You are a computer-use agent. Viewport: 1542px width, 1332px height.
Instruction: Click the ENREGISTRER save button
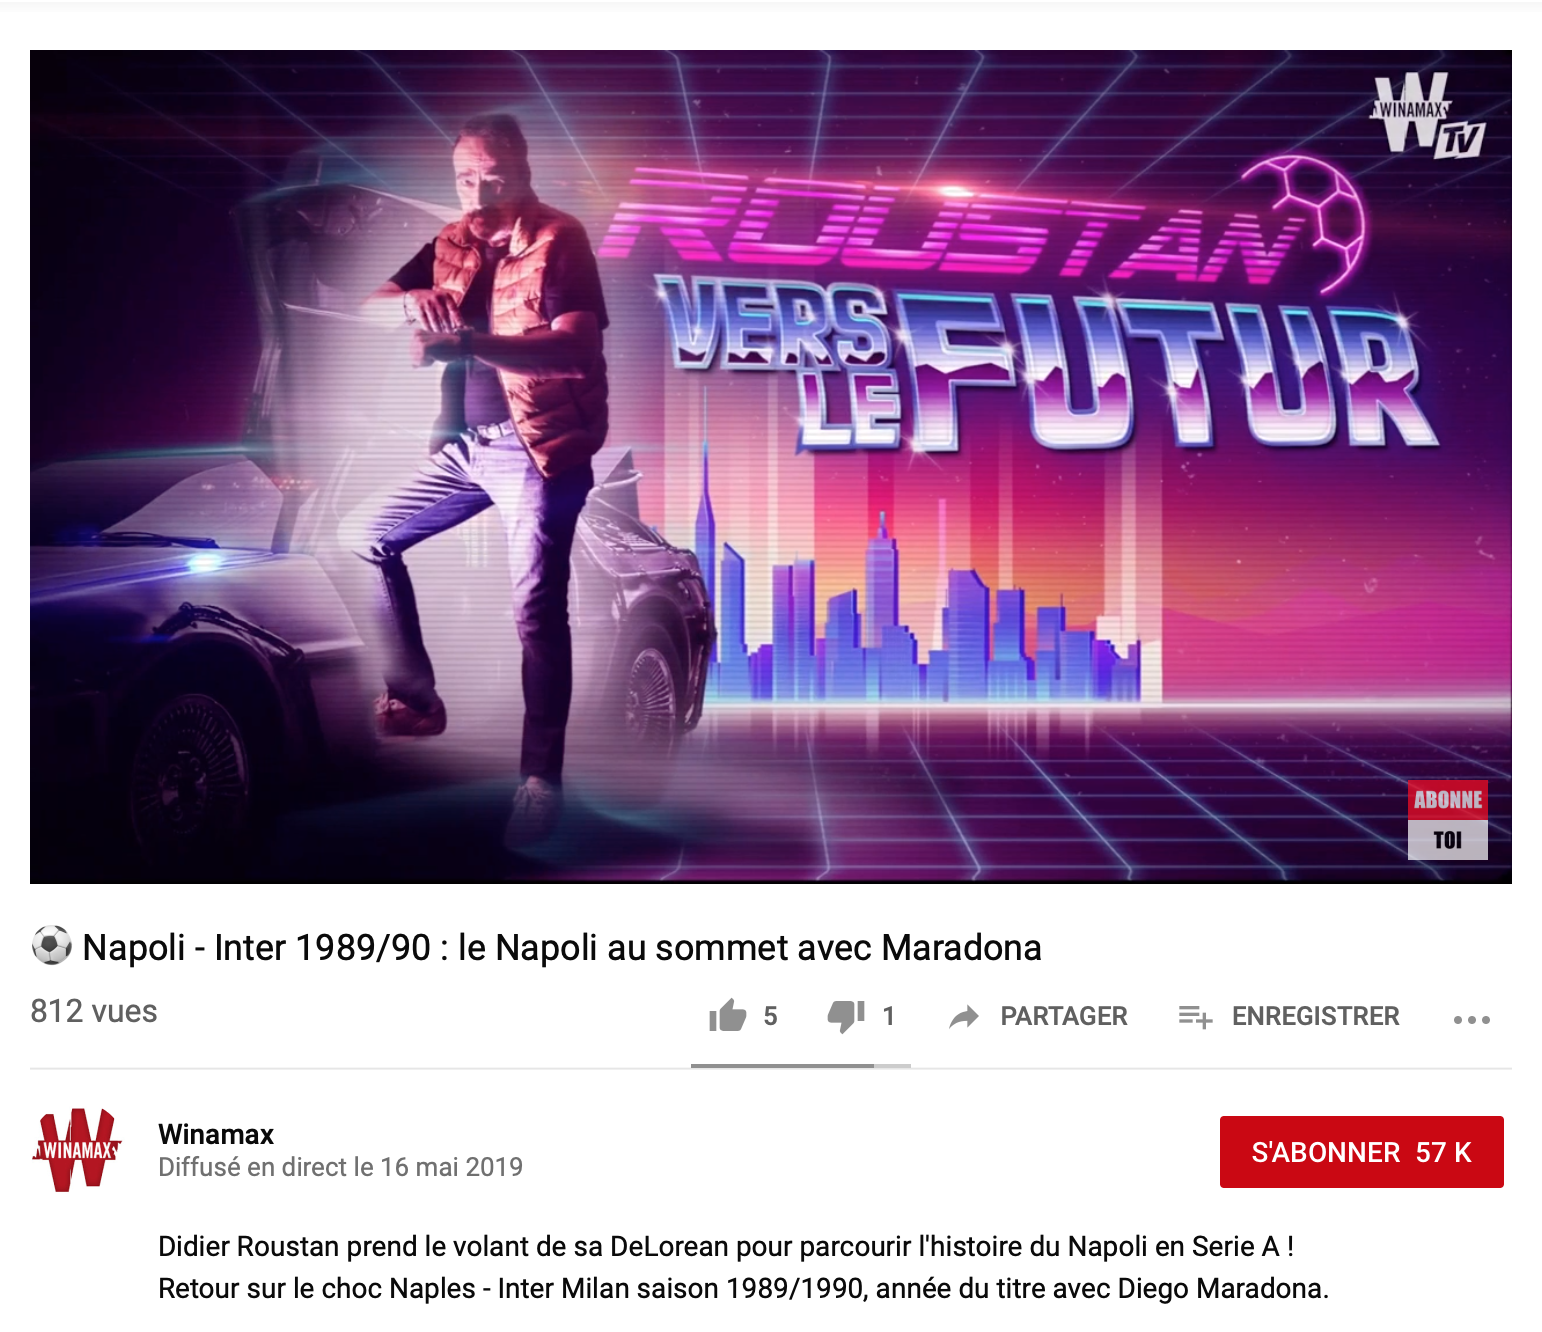coord(1288,1016)
